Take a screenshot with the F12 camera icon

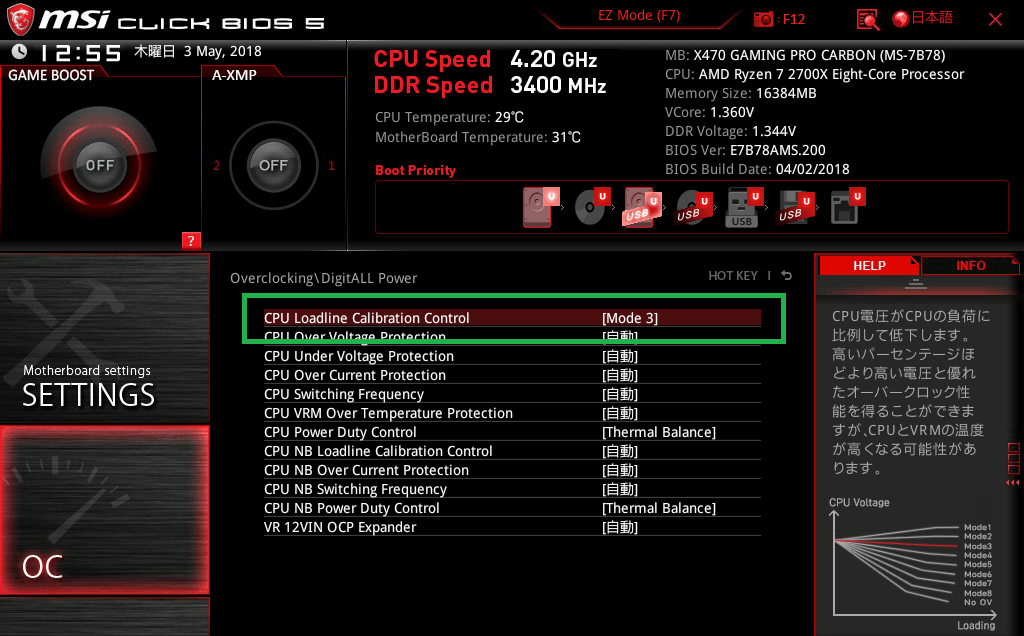(763, 19)
